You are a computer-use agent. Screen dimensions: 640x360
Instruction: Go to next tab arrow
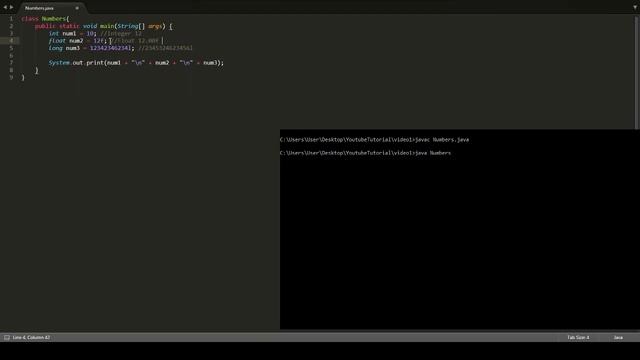tap(11, 7)
